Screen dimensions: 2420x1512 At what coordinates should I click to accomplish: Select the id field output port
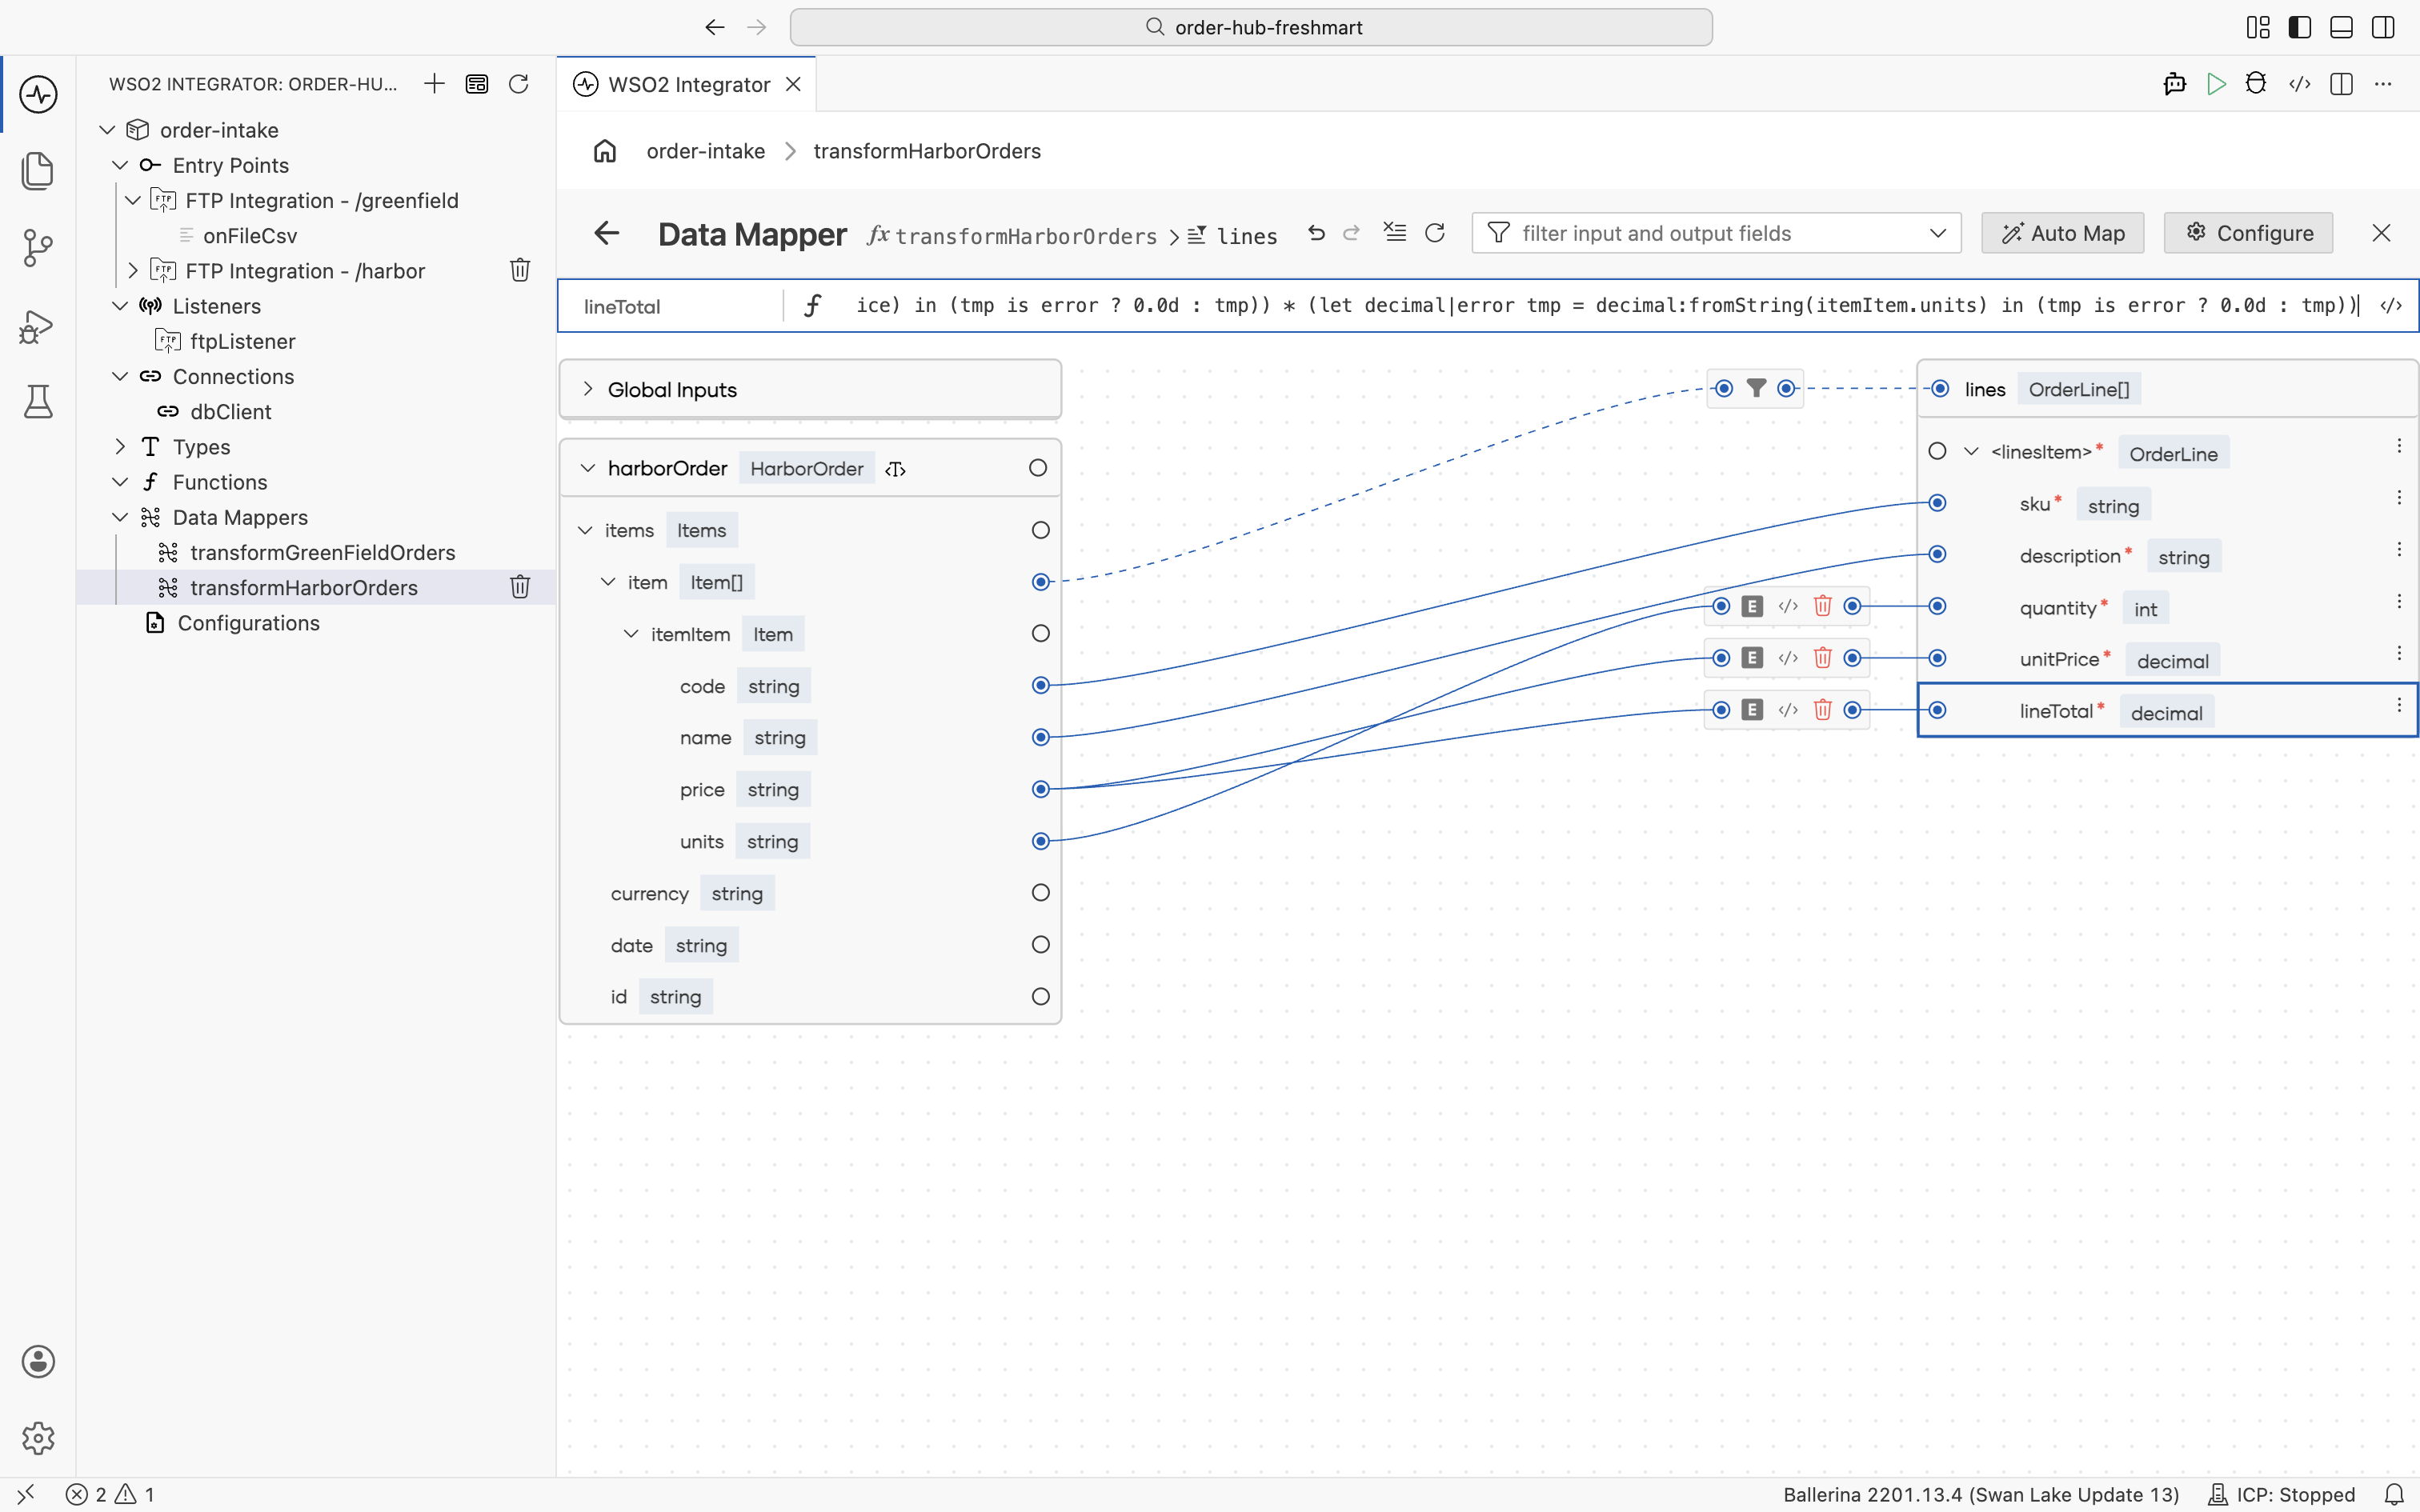(x=1041, y=997)
